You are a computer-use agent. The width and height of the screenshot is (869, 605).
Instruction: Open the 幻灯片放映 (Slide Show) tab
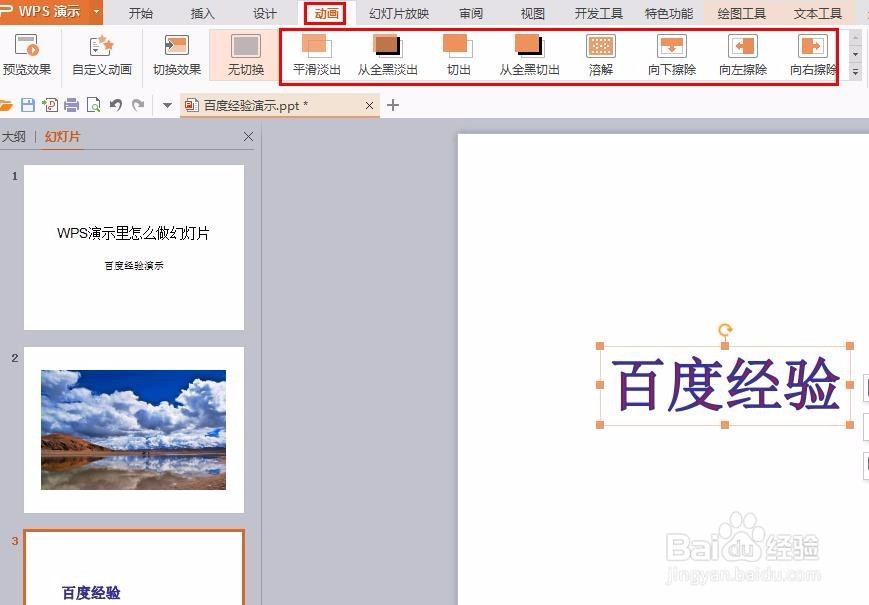[x=399, y=13]
